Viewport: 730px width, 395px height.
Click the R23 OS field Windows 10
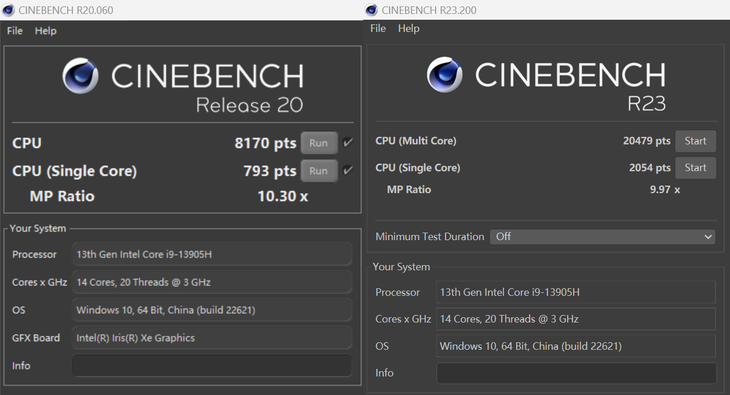(576, 346)
